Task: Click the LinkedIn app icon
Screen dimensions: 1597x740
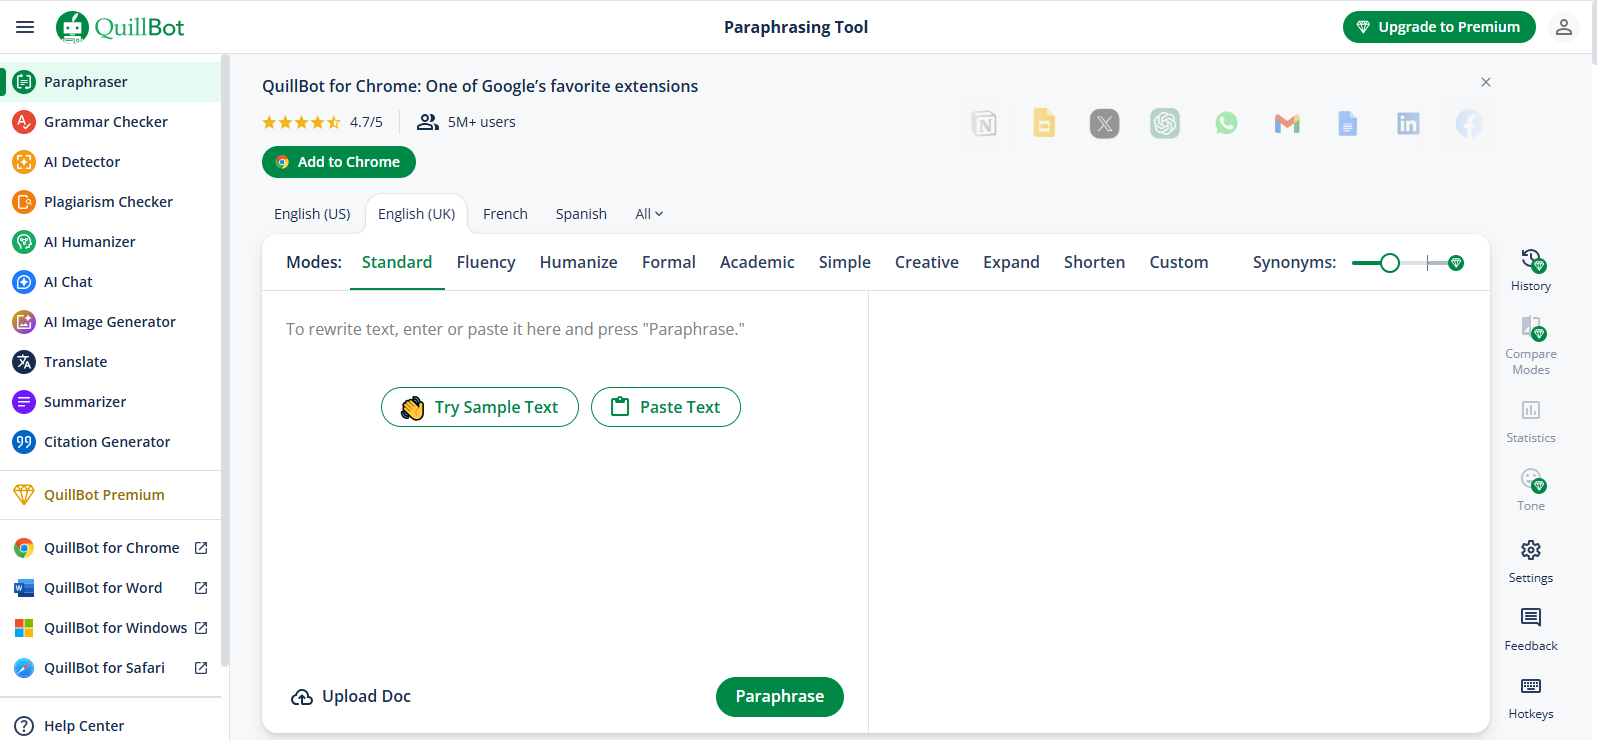Action: (x=1408, y=124)
